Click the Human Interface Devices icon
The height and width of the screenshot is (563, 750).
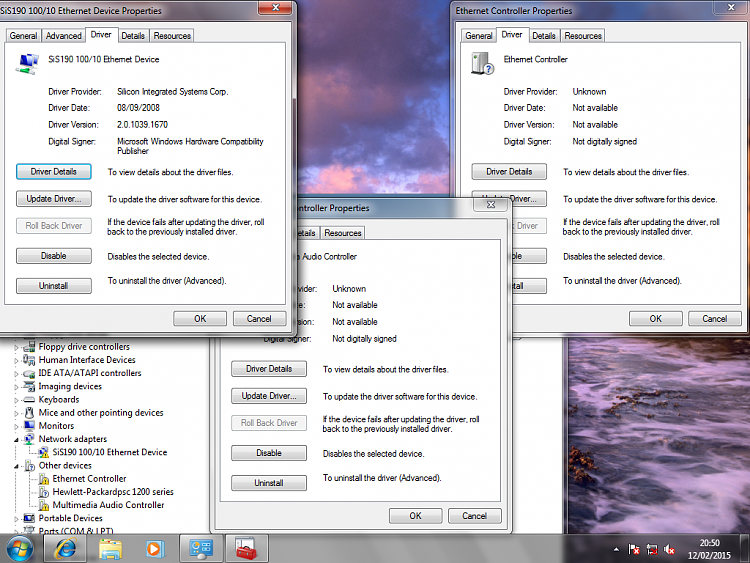(29, 360)
